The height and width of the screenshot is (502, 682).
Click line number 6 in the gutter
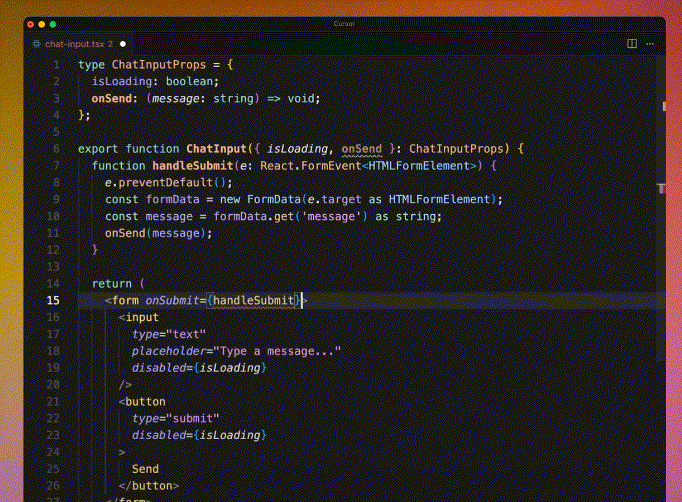tap(56, 149)
